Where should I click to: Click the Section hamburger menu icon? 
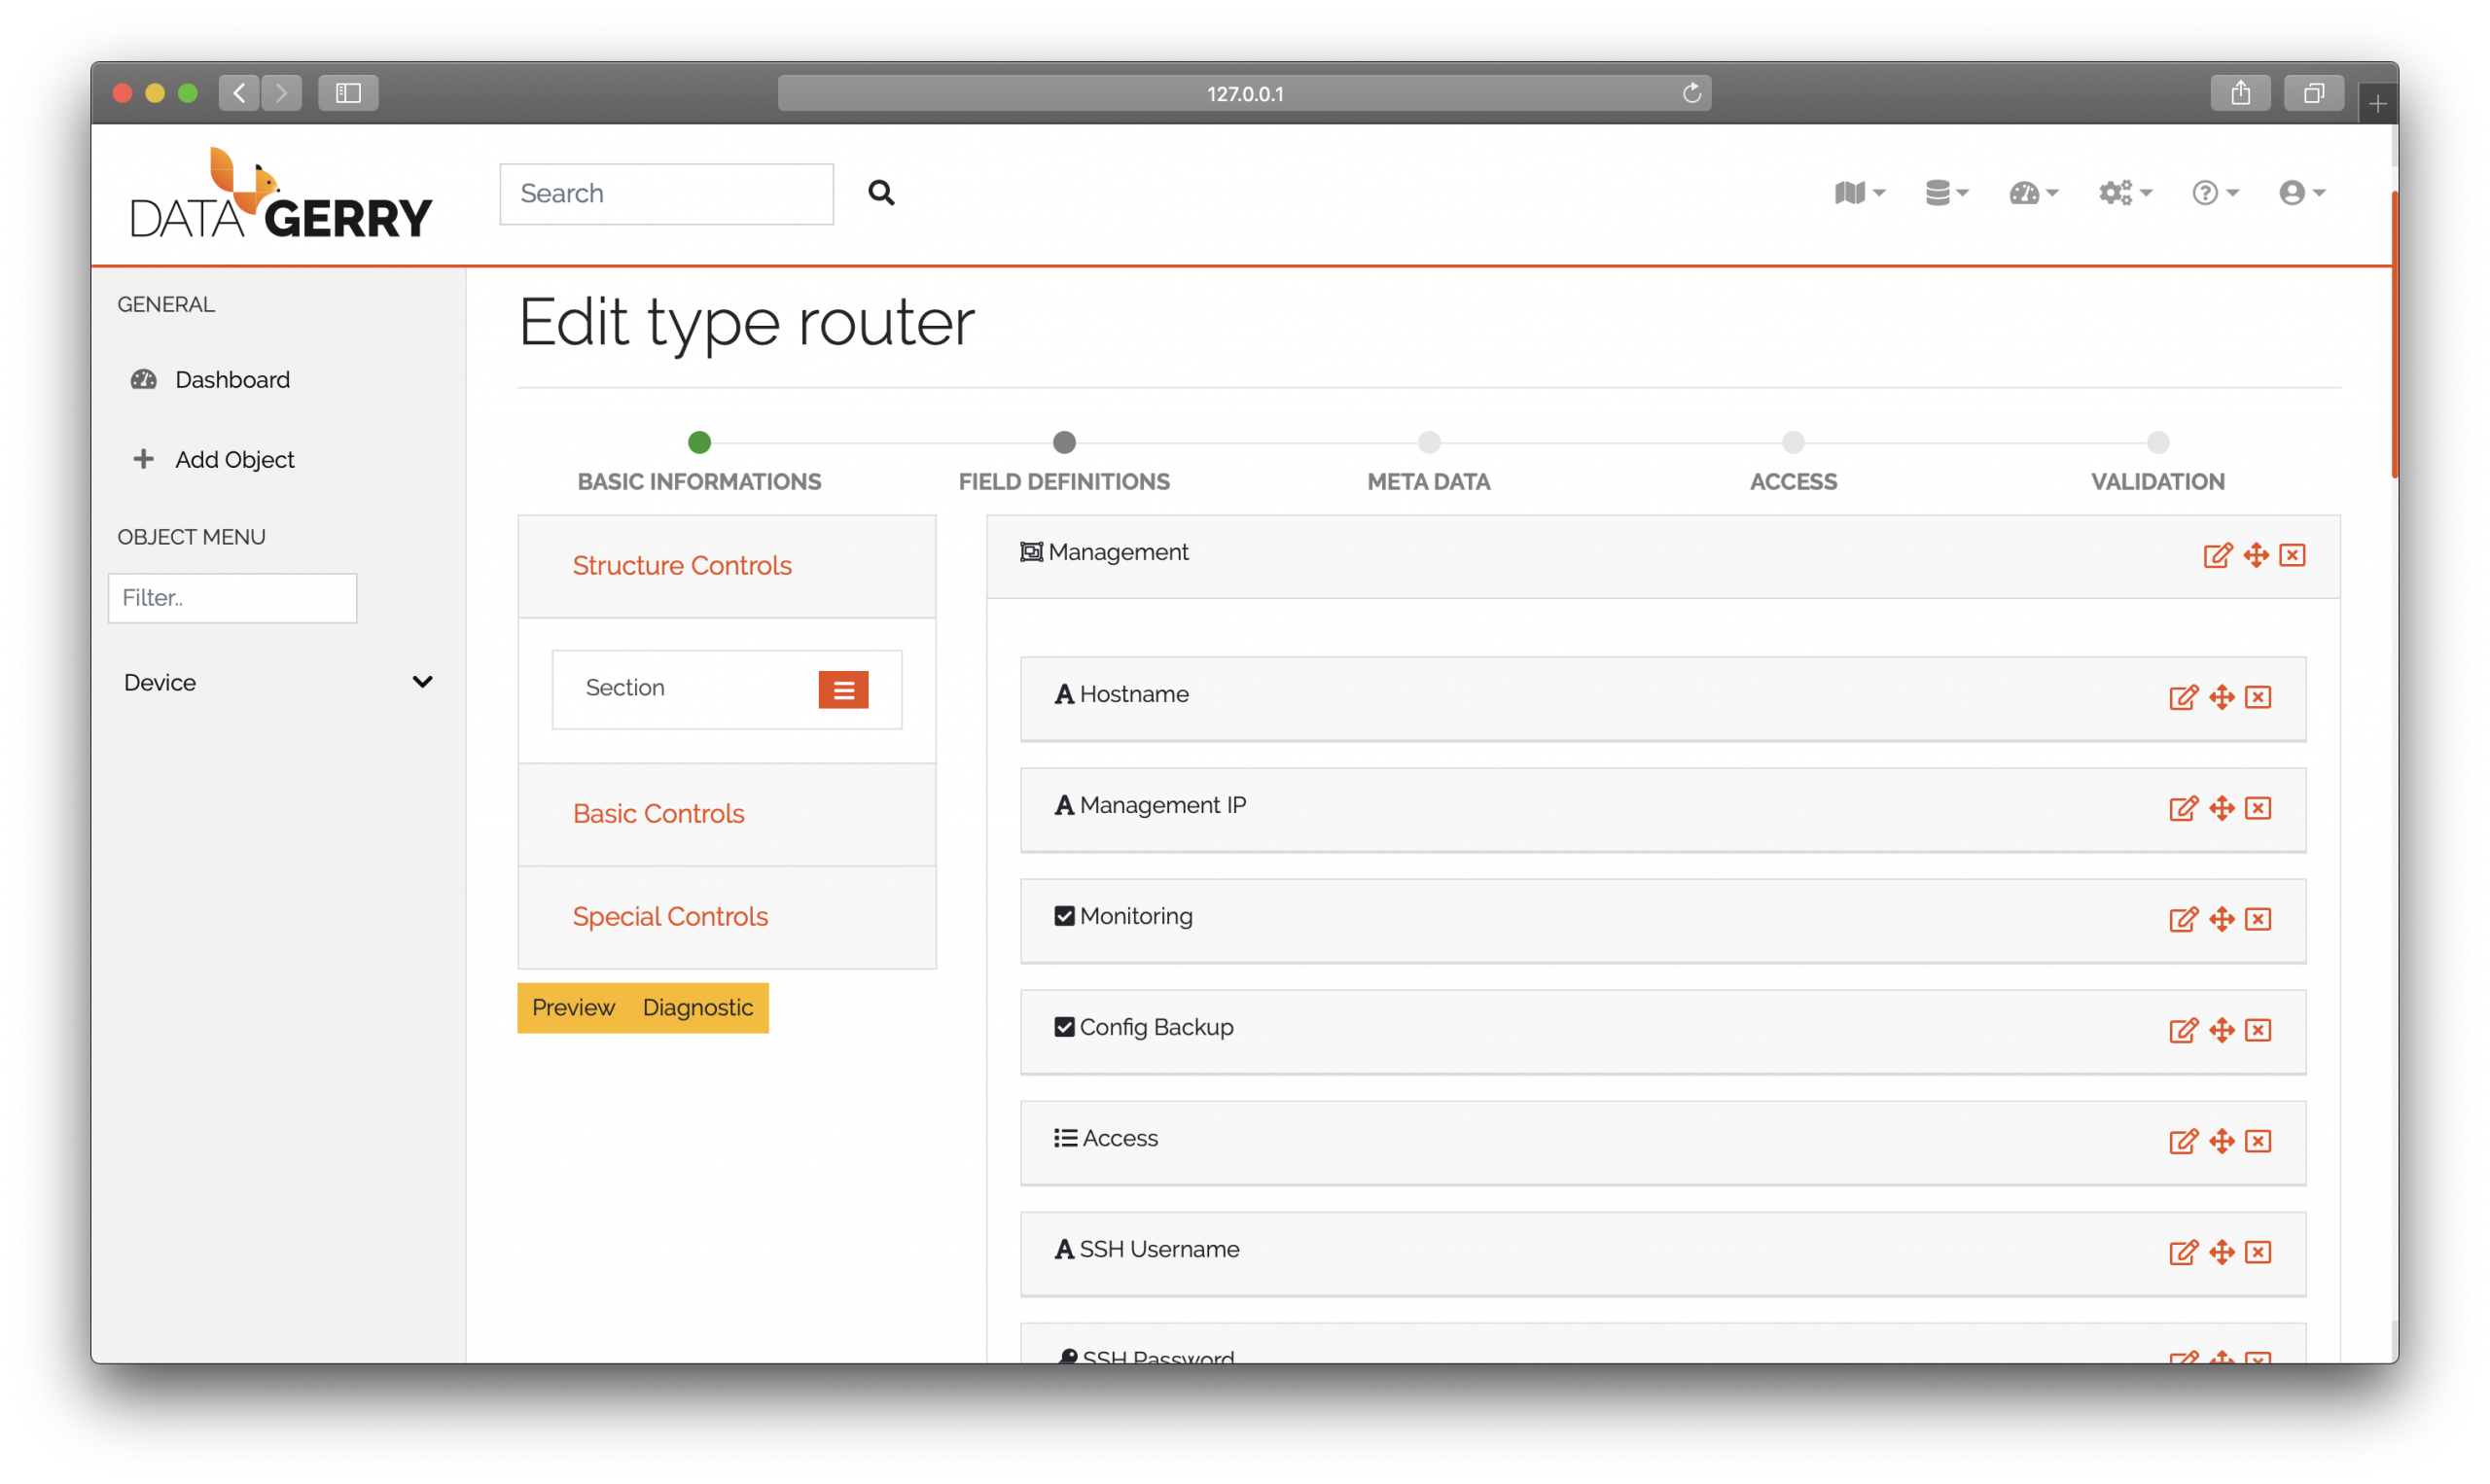[x=844, y=689]
